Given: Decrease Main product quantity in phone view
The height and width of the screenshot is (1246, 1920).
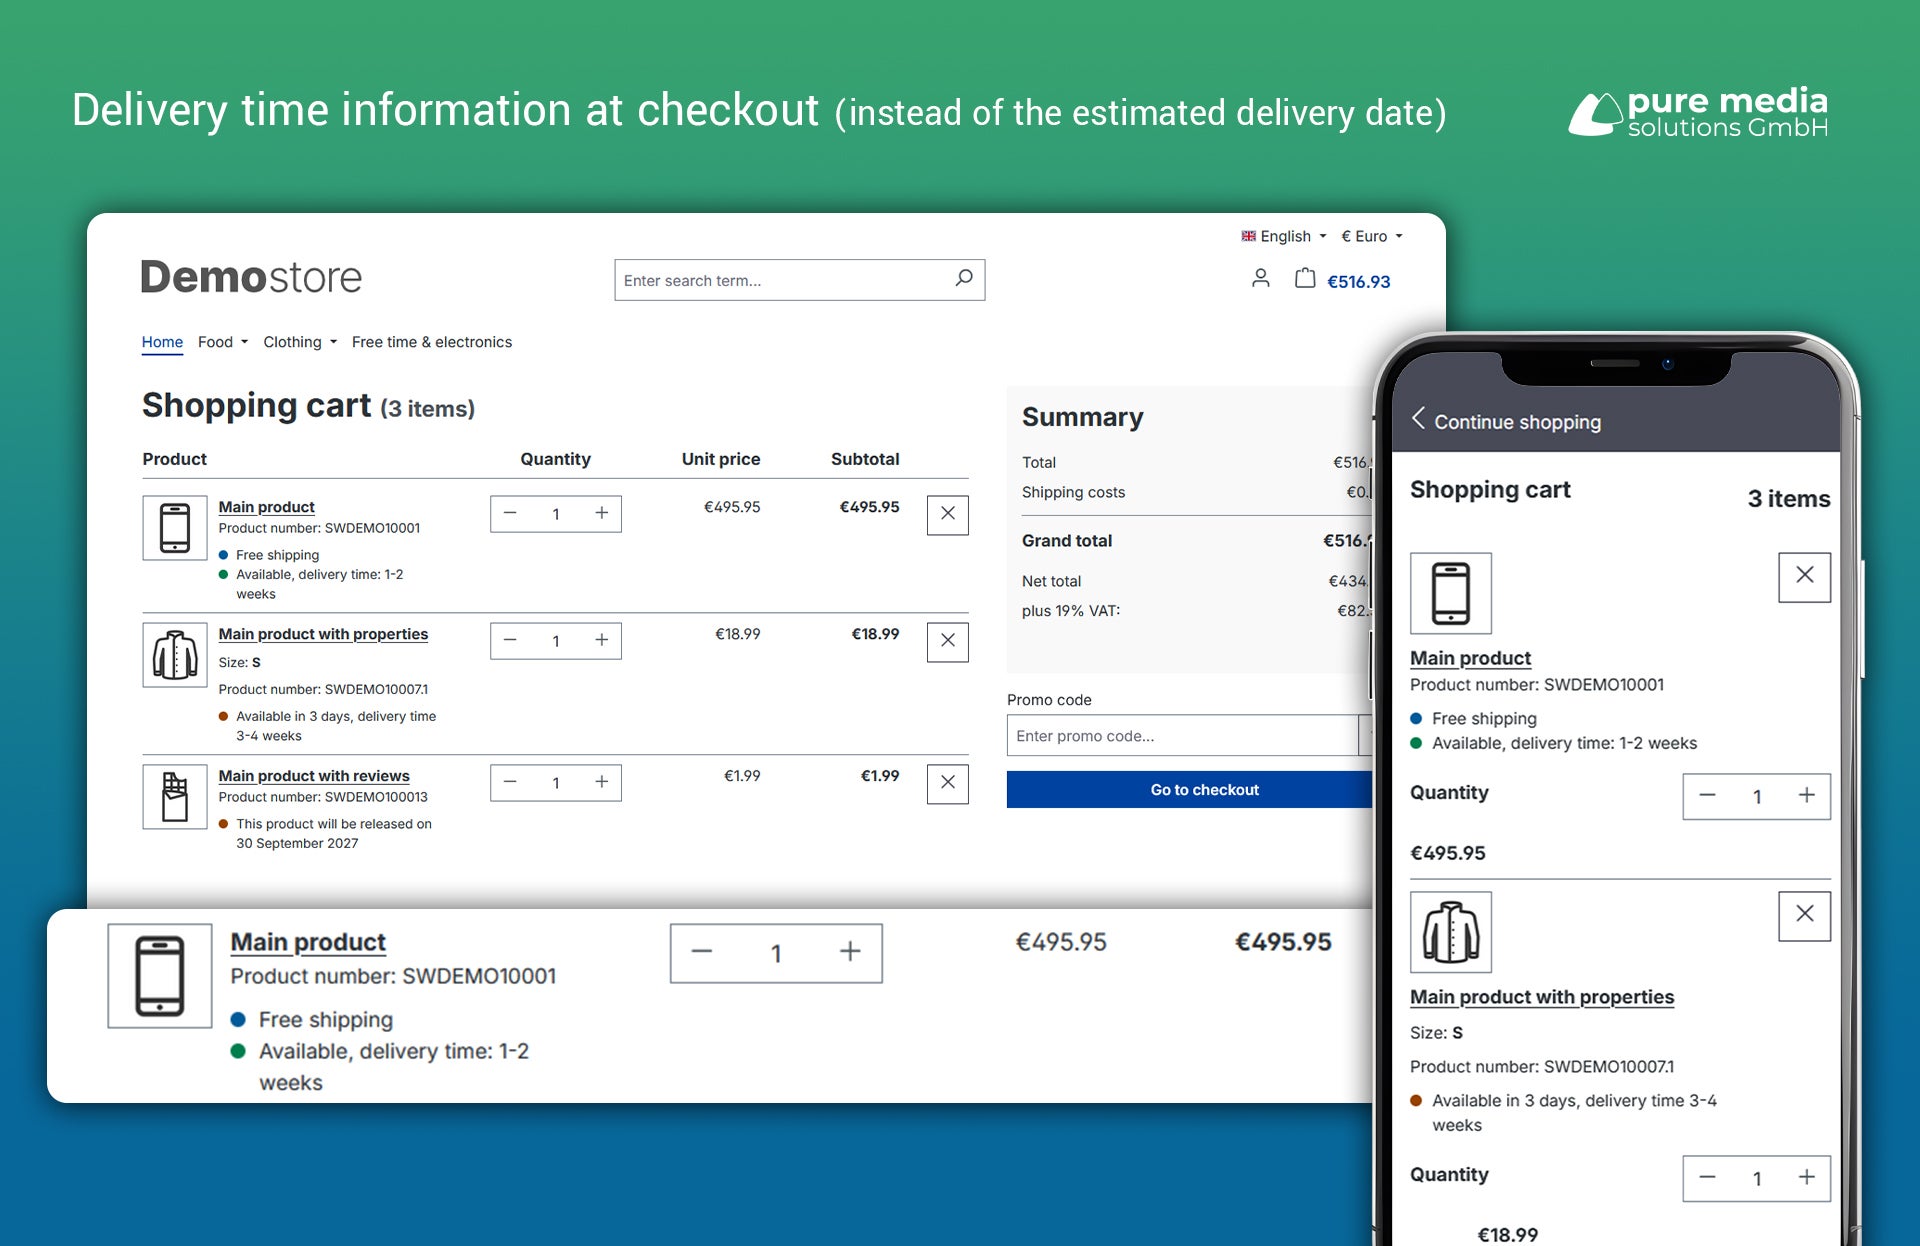Looking at the screenshot, I should tap(1708, 796).
